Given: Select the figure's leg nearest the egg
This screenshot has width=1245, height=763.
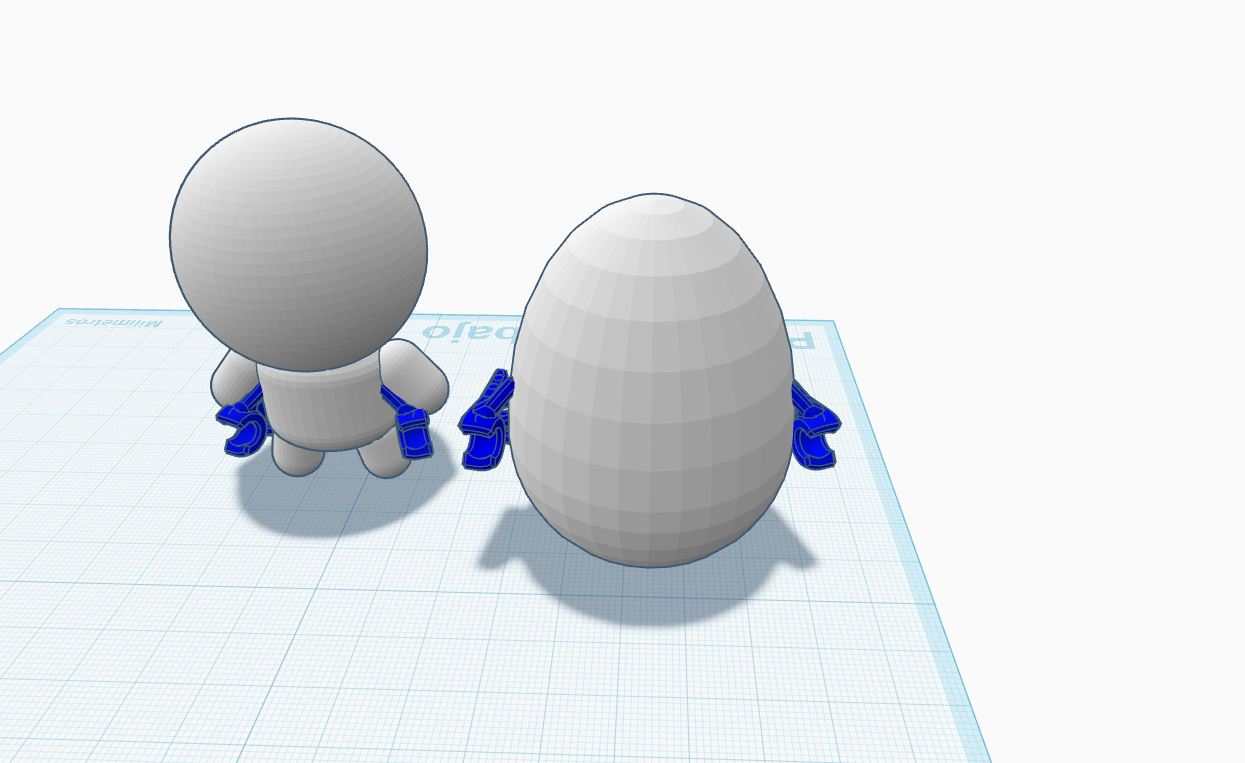Looking at the screenshot, I should [385, 455].
